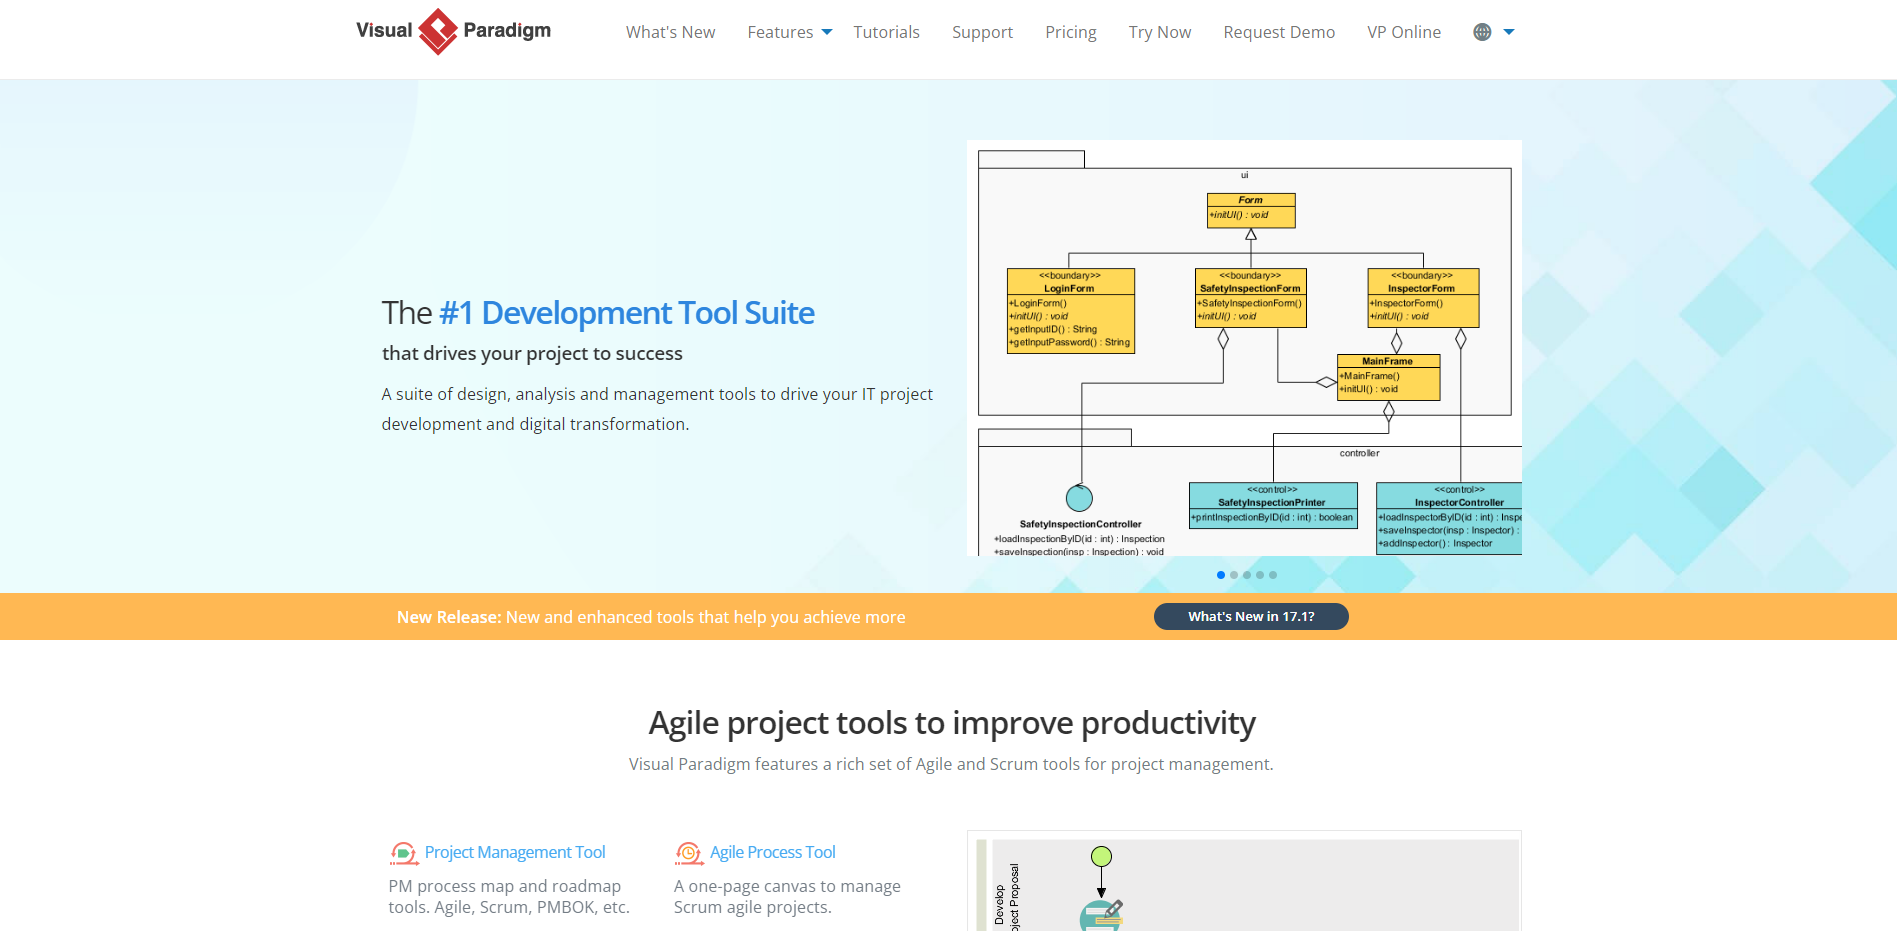Open the Project Management Tool link
This screenshot has width=1897, height=931.
click(x=515, y=852)
